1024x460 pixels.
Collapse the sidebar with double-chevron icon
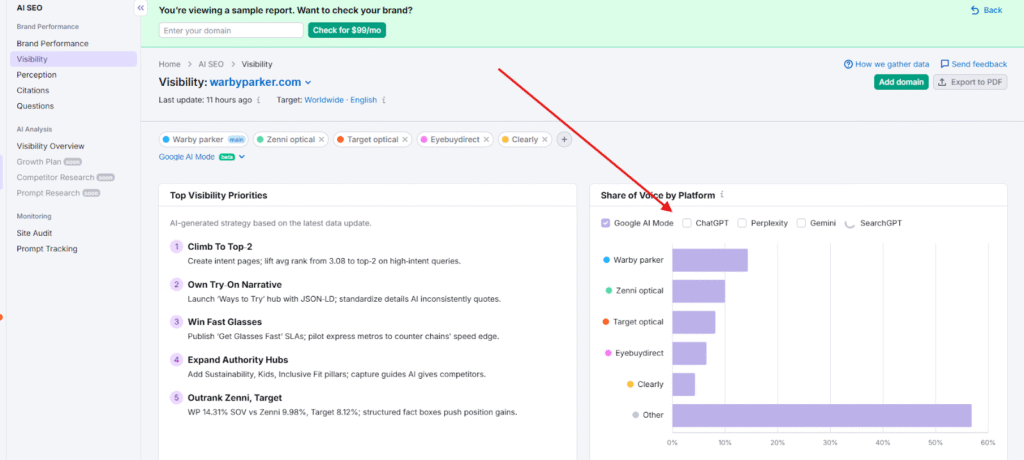(x=140, y=8)
